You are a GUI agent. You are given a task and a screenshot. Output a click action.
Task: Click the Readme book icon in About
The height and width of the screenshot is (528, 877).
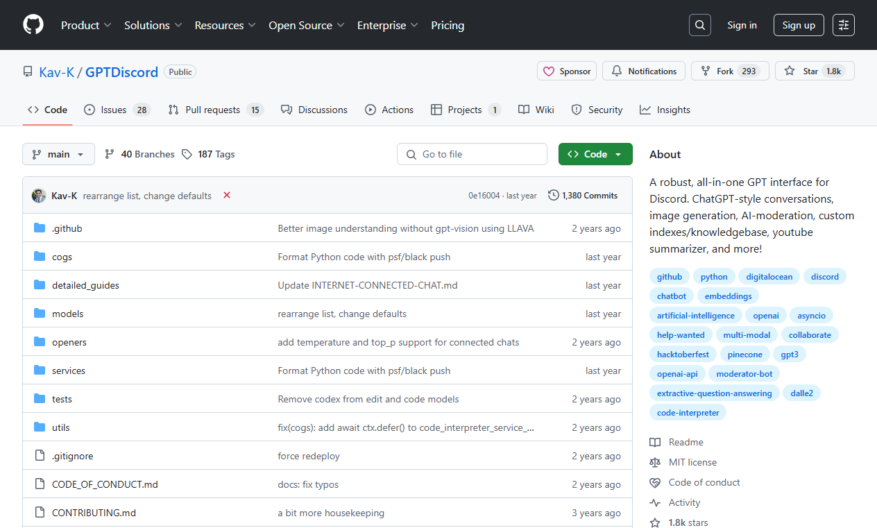(x=655, y=442)
